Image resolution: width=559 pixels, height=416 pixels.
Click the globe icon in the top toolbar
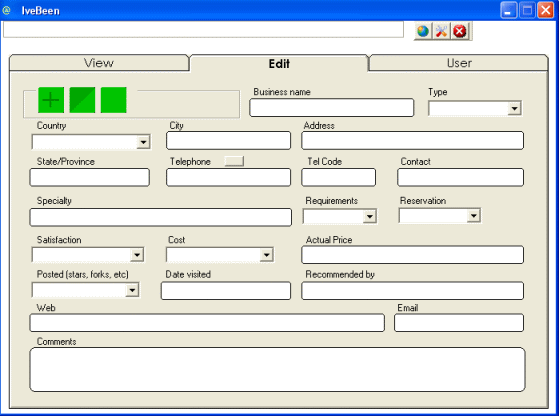(x=423, y=31)
